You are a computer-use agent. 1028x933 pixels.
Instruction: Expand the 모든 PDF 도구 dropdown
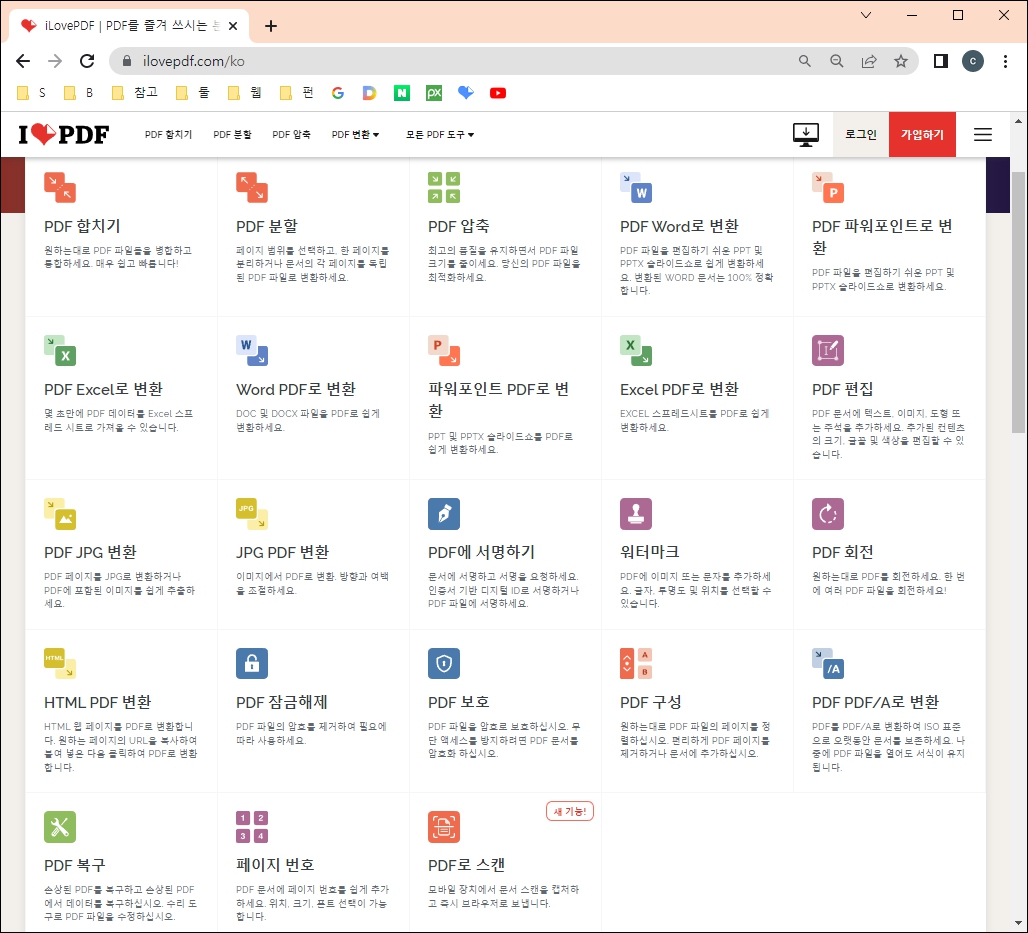(440, 134)
